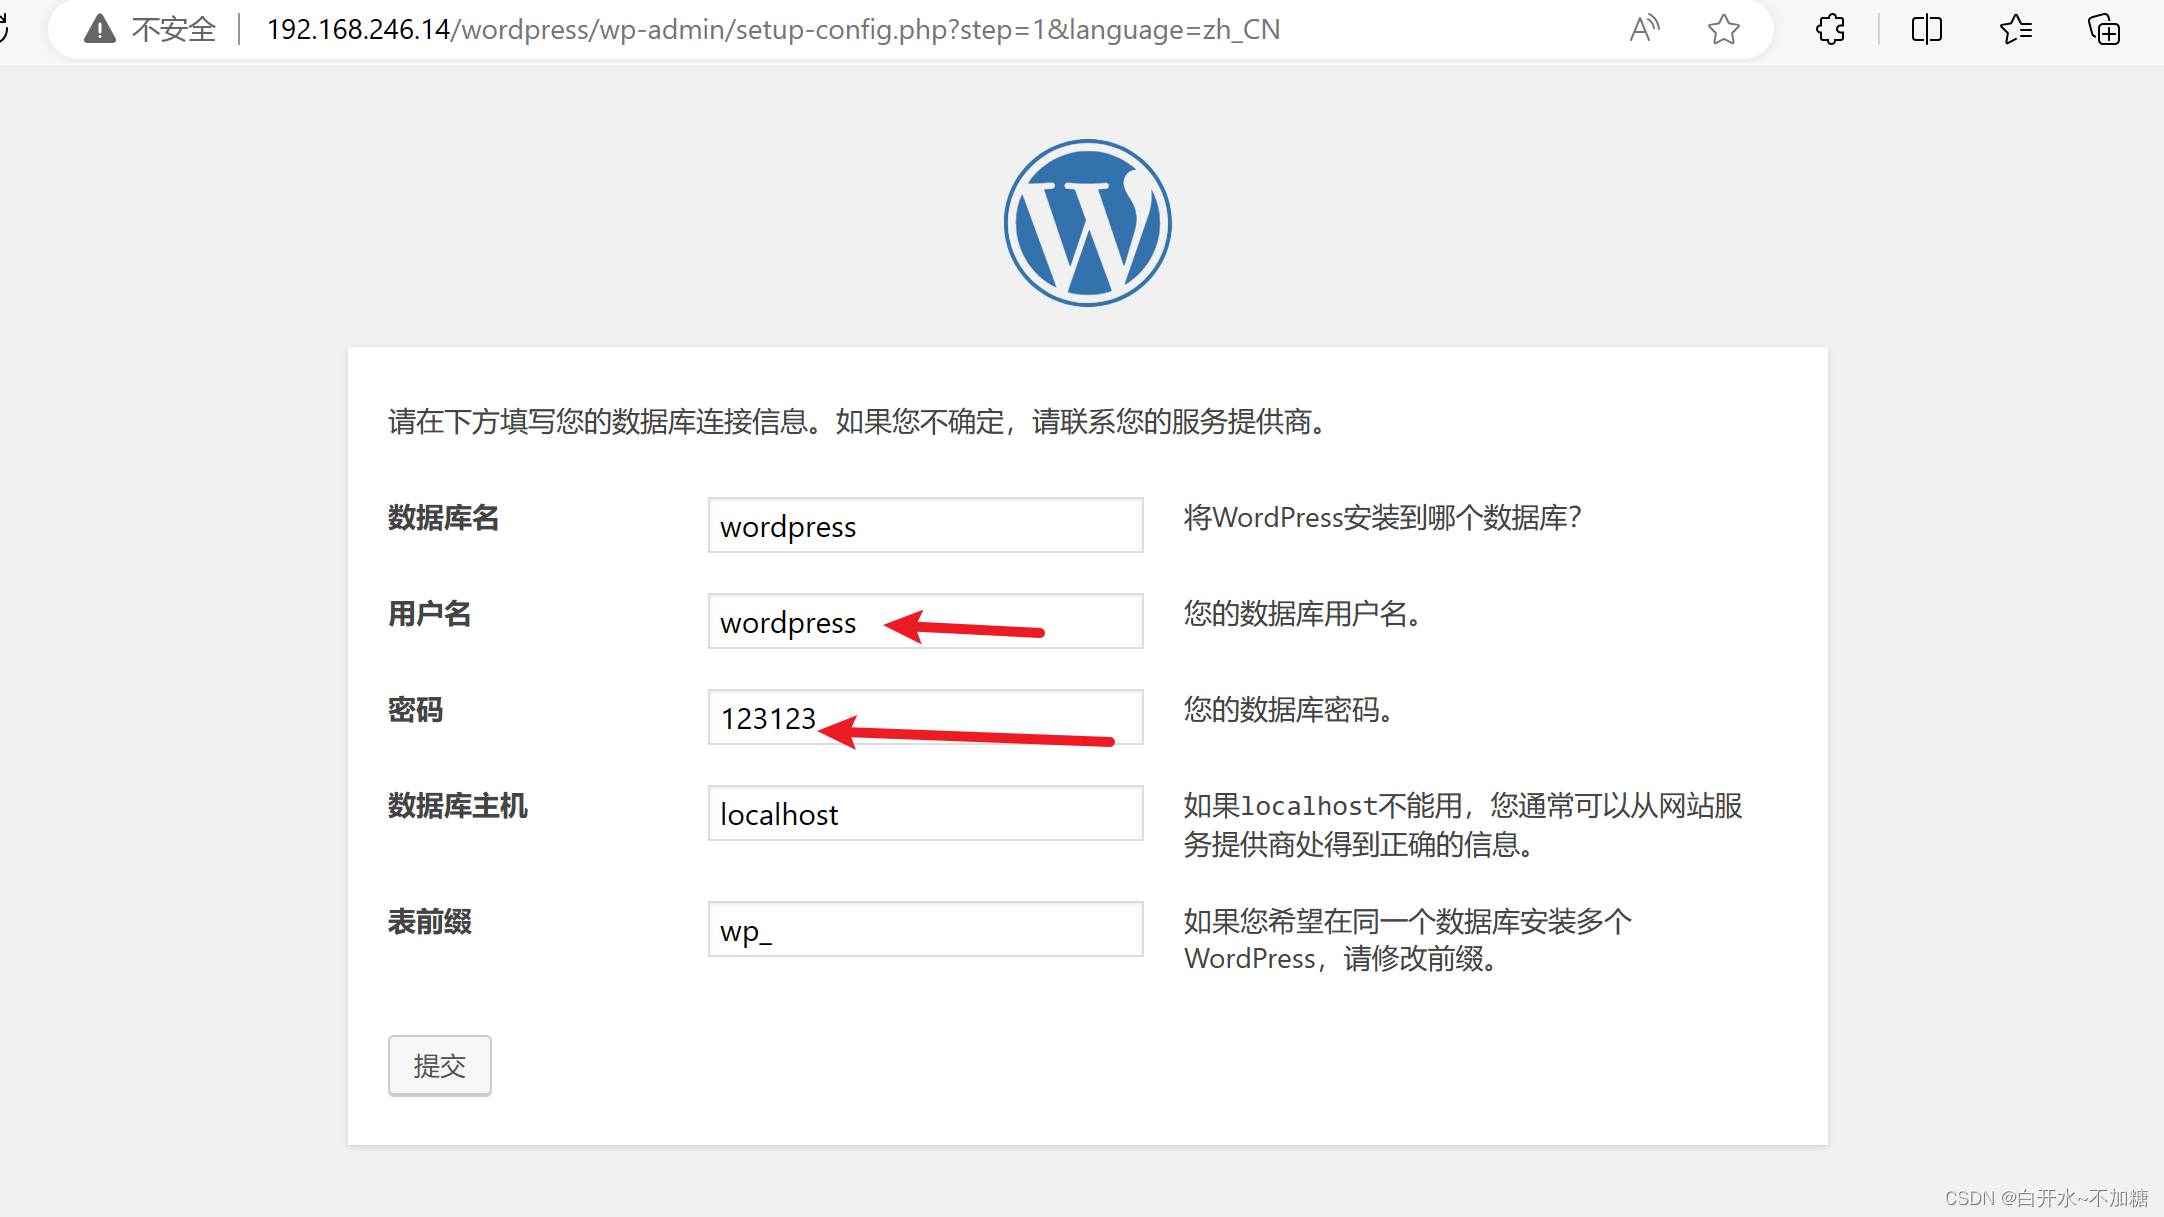The image size is (2164, 1217).
Task: Click the 提交 submit button
Action: (439, 1065)
